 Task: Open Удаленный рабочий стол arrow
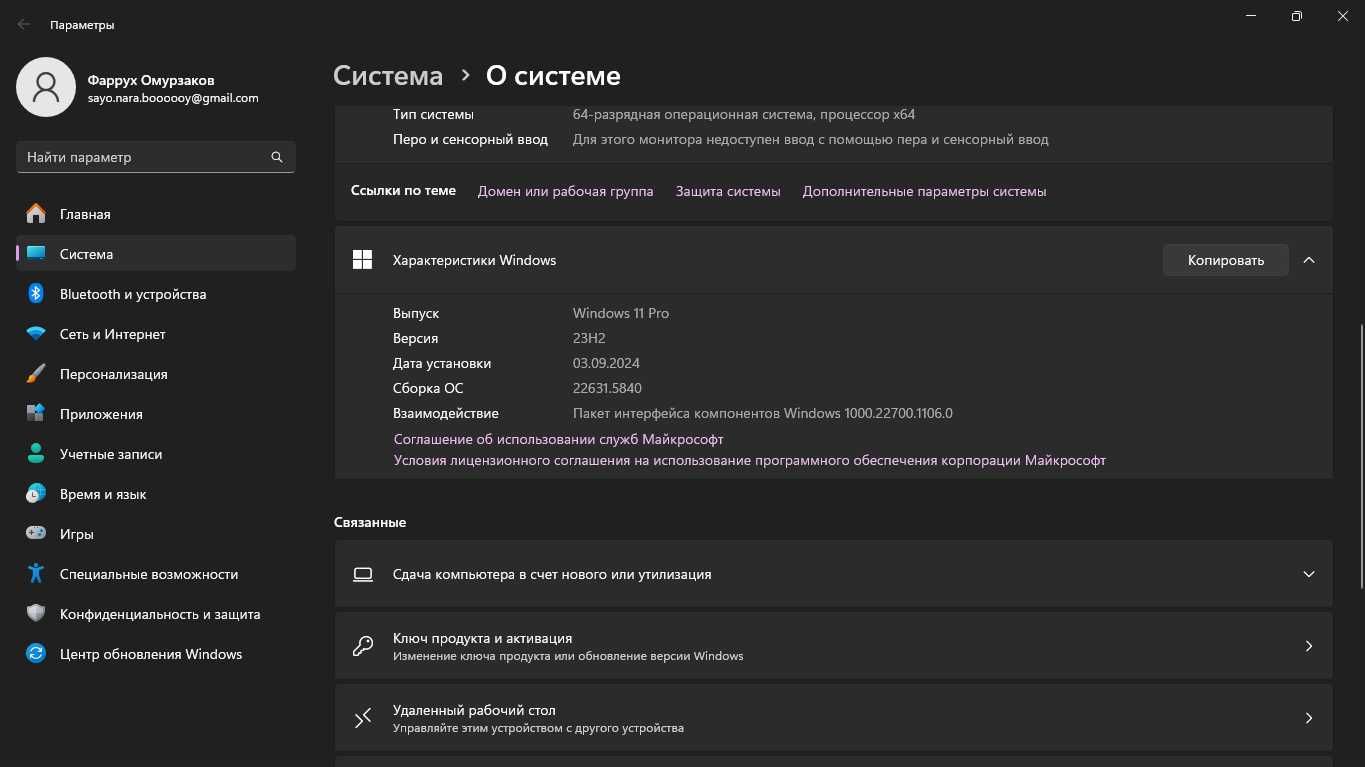1309,718
